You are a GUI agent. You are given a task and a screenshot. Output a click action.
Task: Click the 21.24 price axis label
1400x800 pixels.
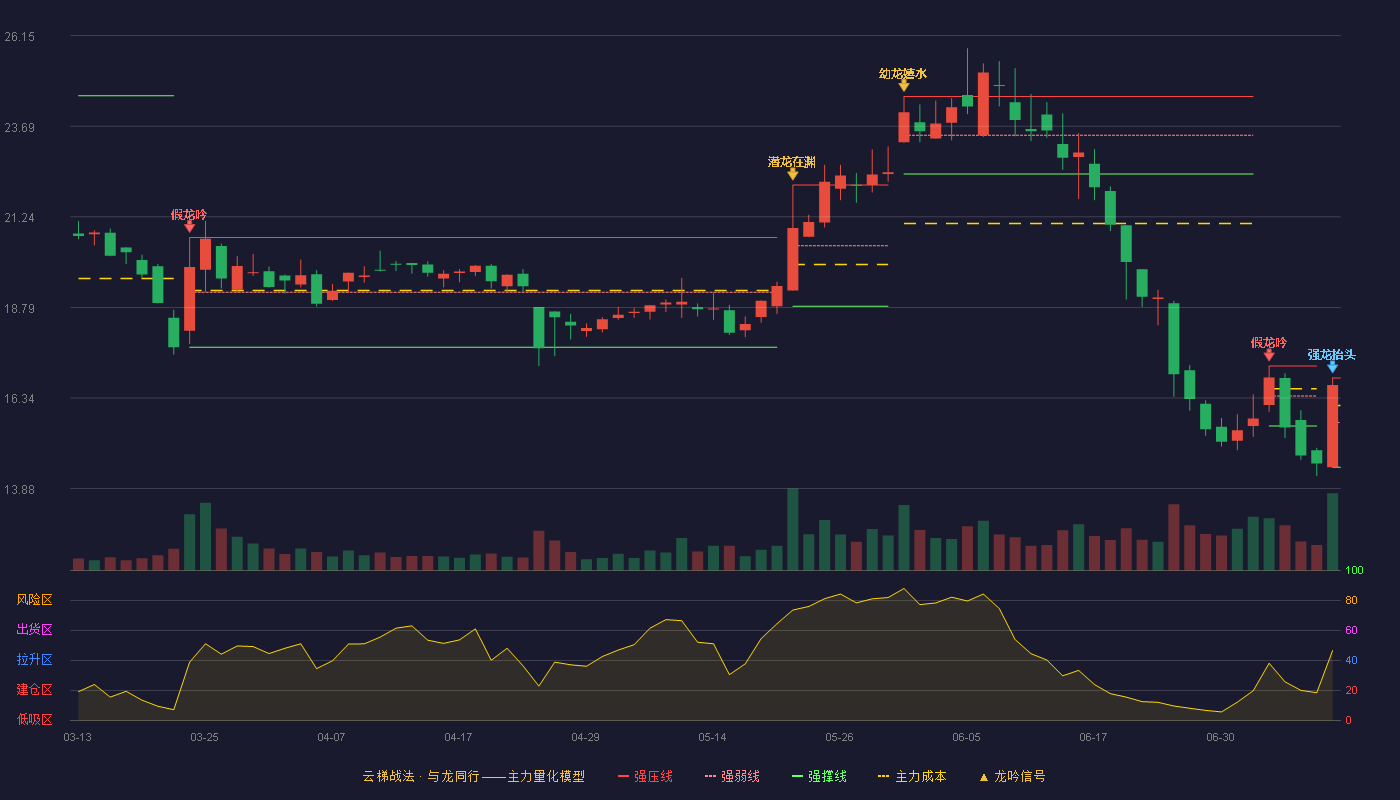tap(20, 217)
